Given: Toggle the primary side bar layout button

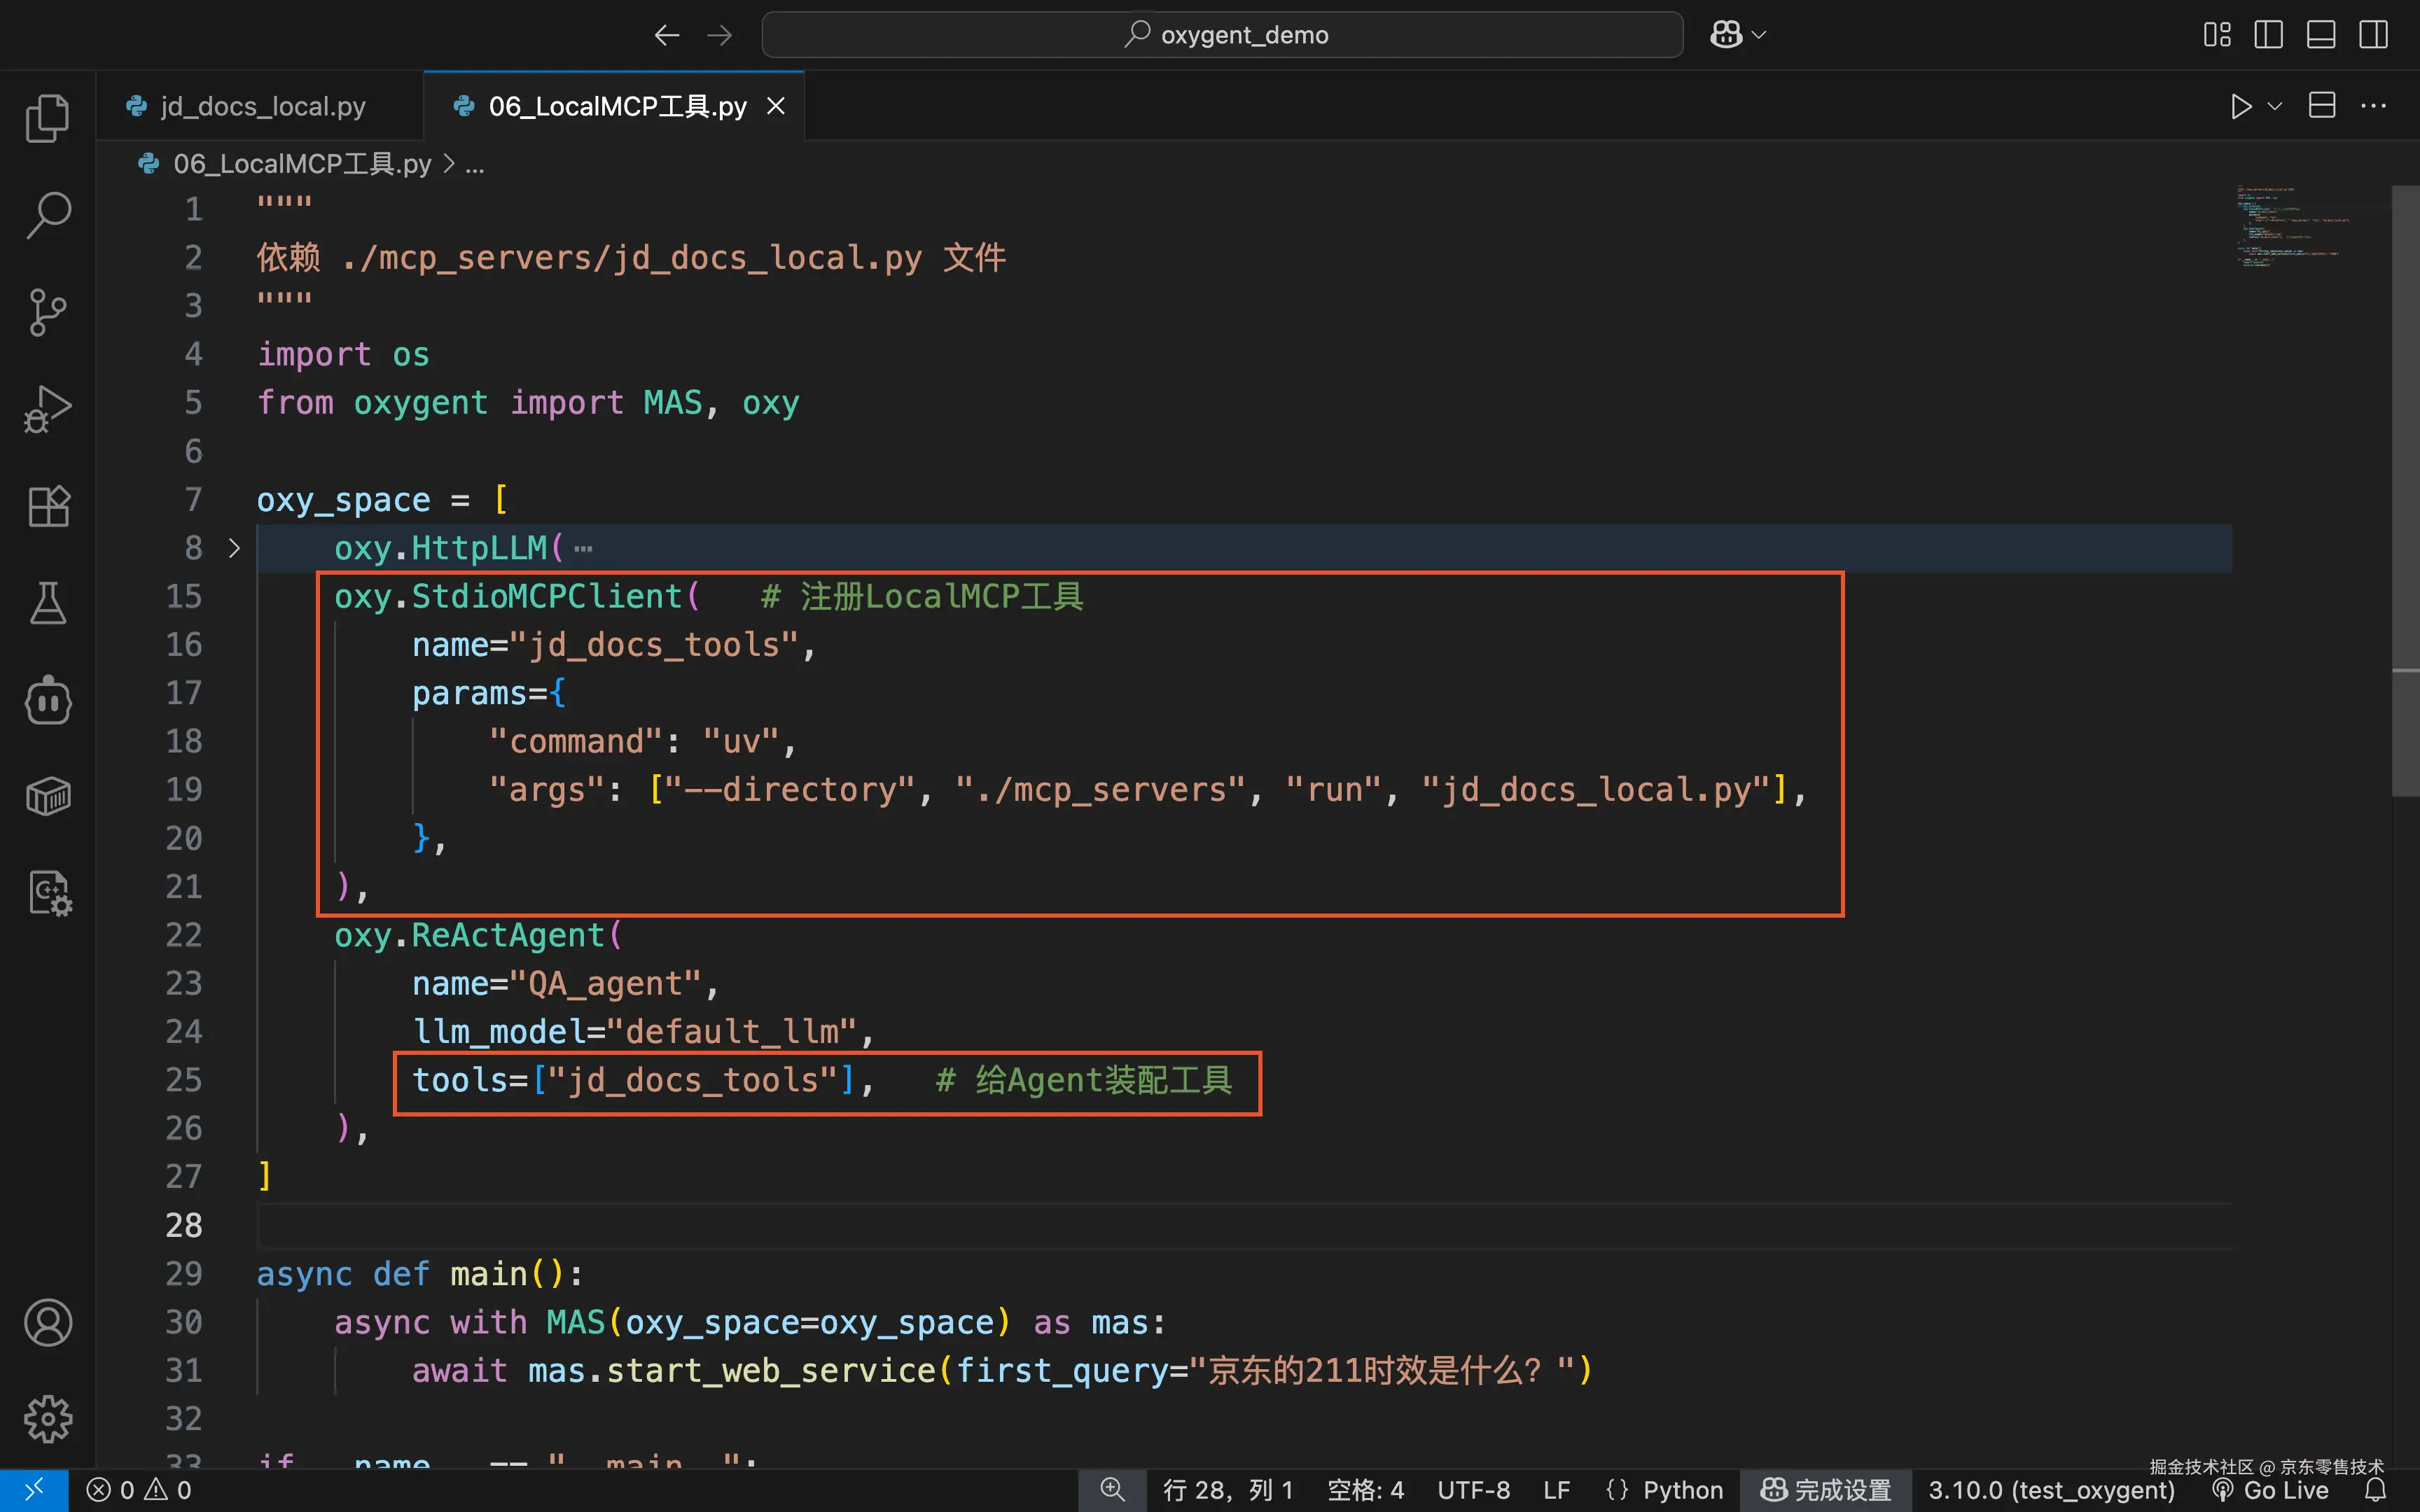Looking at the screenshot, I should pyautogui.click(x=2268, y=35).
